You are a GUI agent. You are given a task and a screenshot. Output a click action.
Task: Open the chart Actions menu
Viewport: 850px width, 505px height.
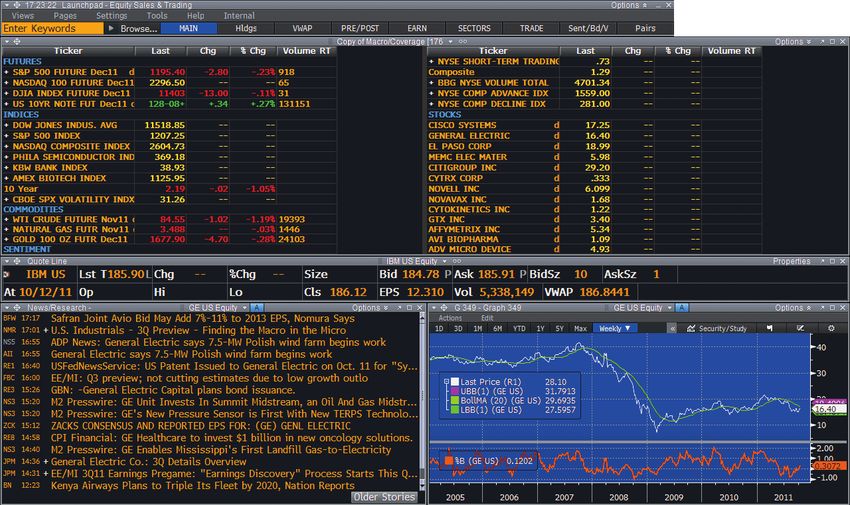[x=450, y=318]
